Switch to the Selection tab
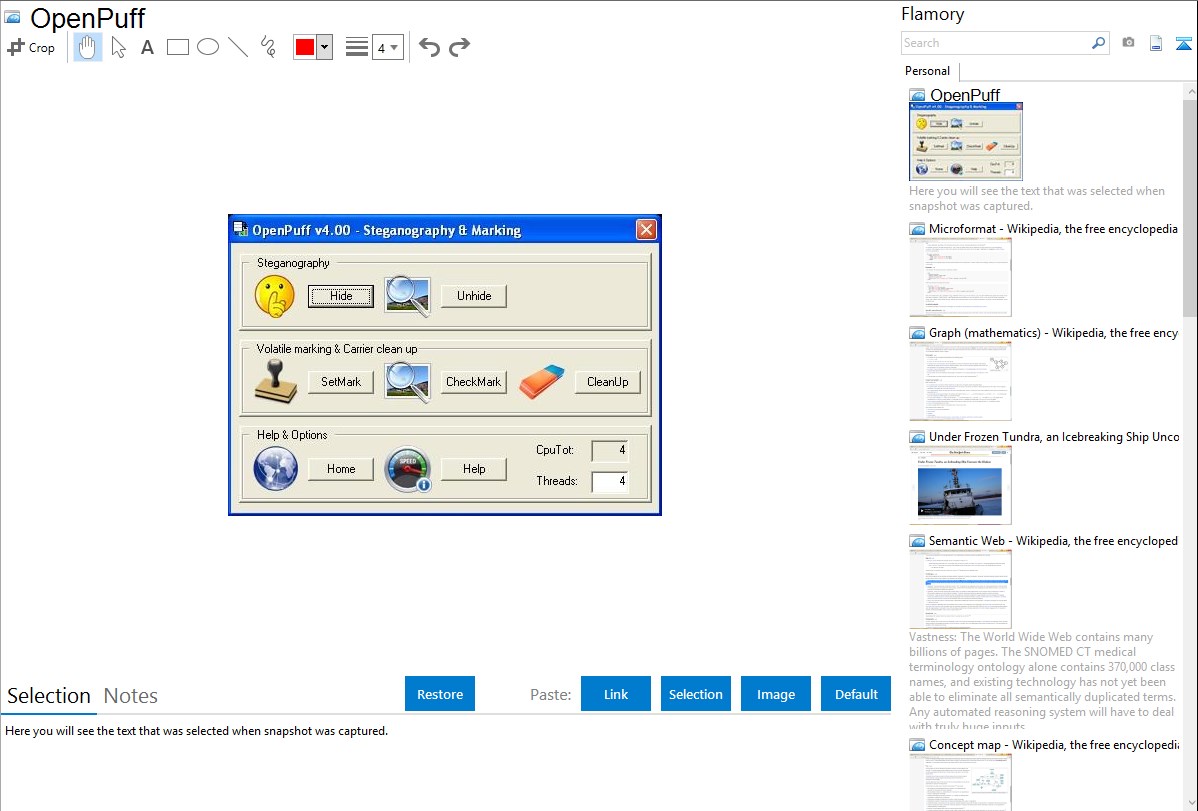1198x811 pixels. pyautogui.click(x=49, y=696)
